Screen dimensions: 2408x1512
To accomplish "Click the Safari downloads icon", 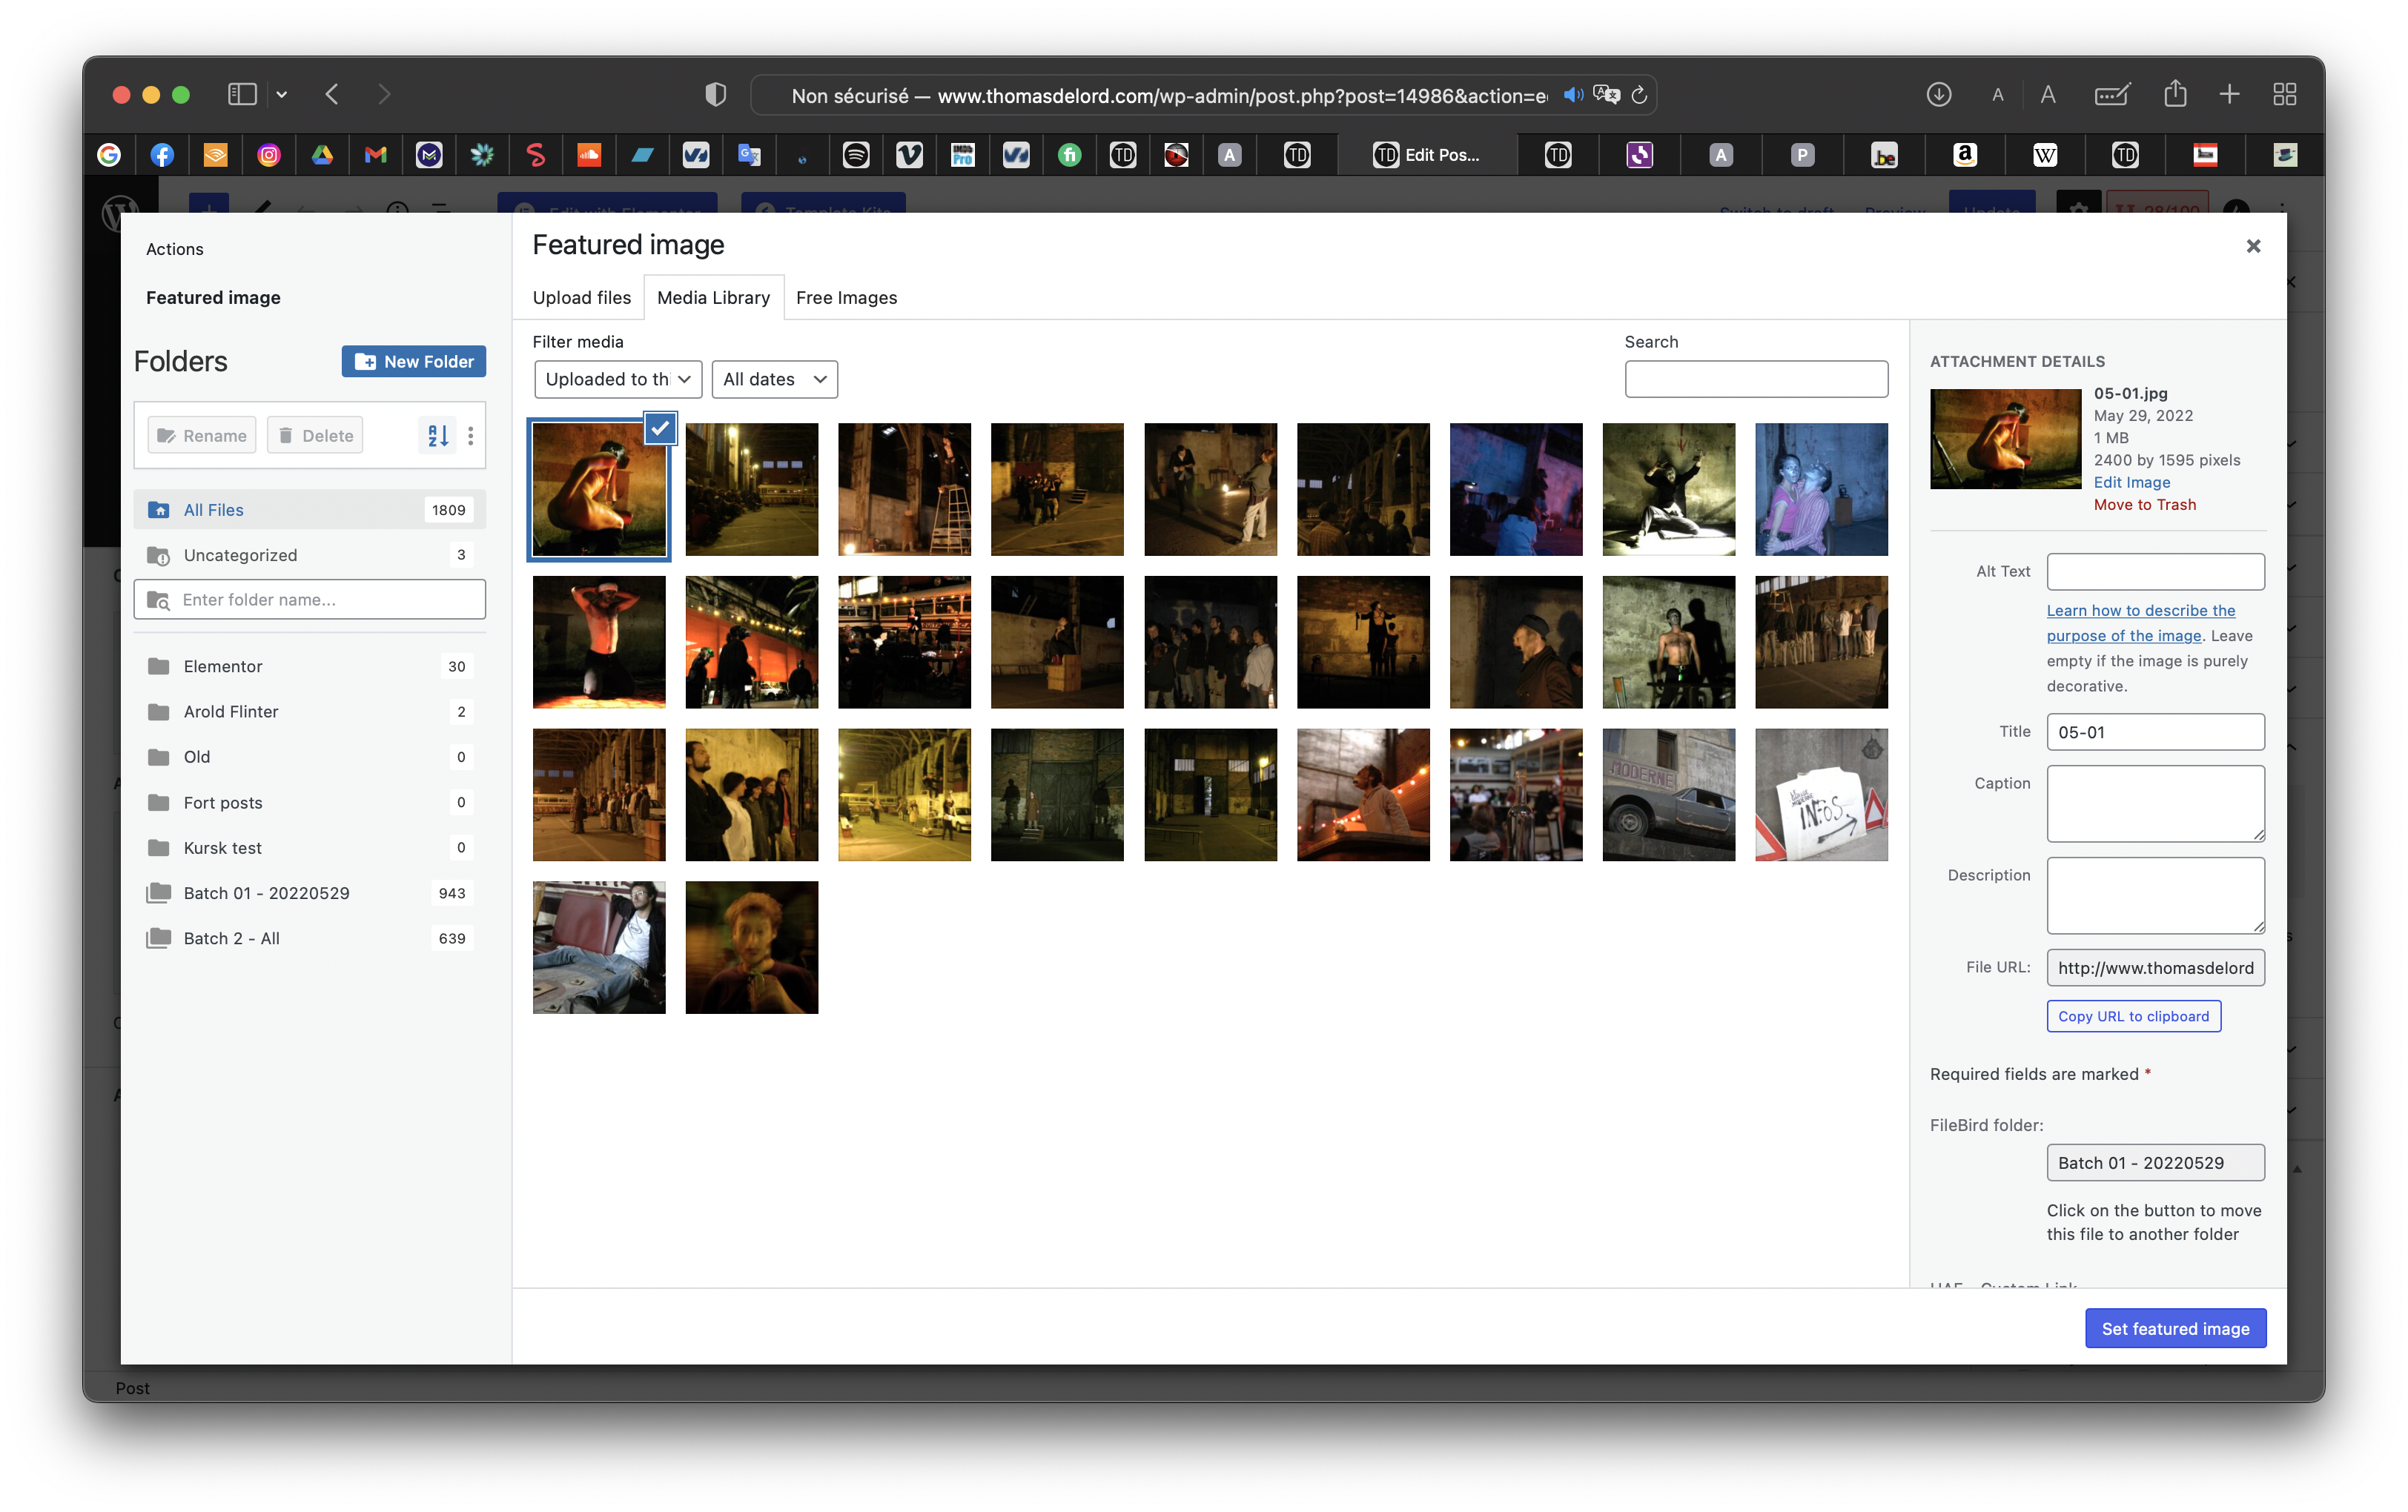I will point(1938,95).
